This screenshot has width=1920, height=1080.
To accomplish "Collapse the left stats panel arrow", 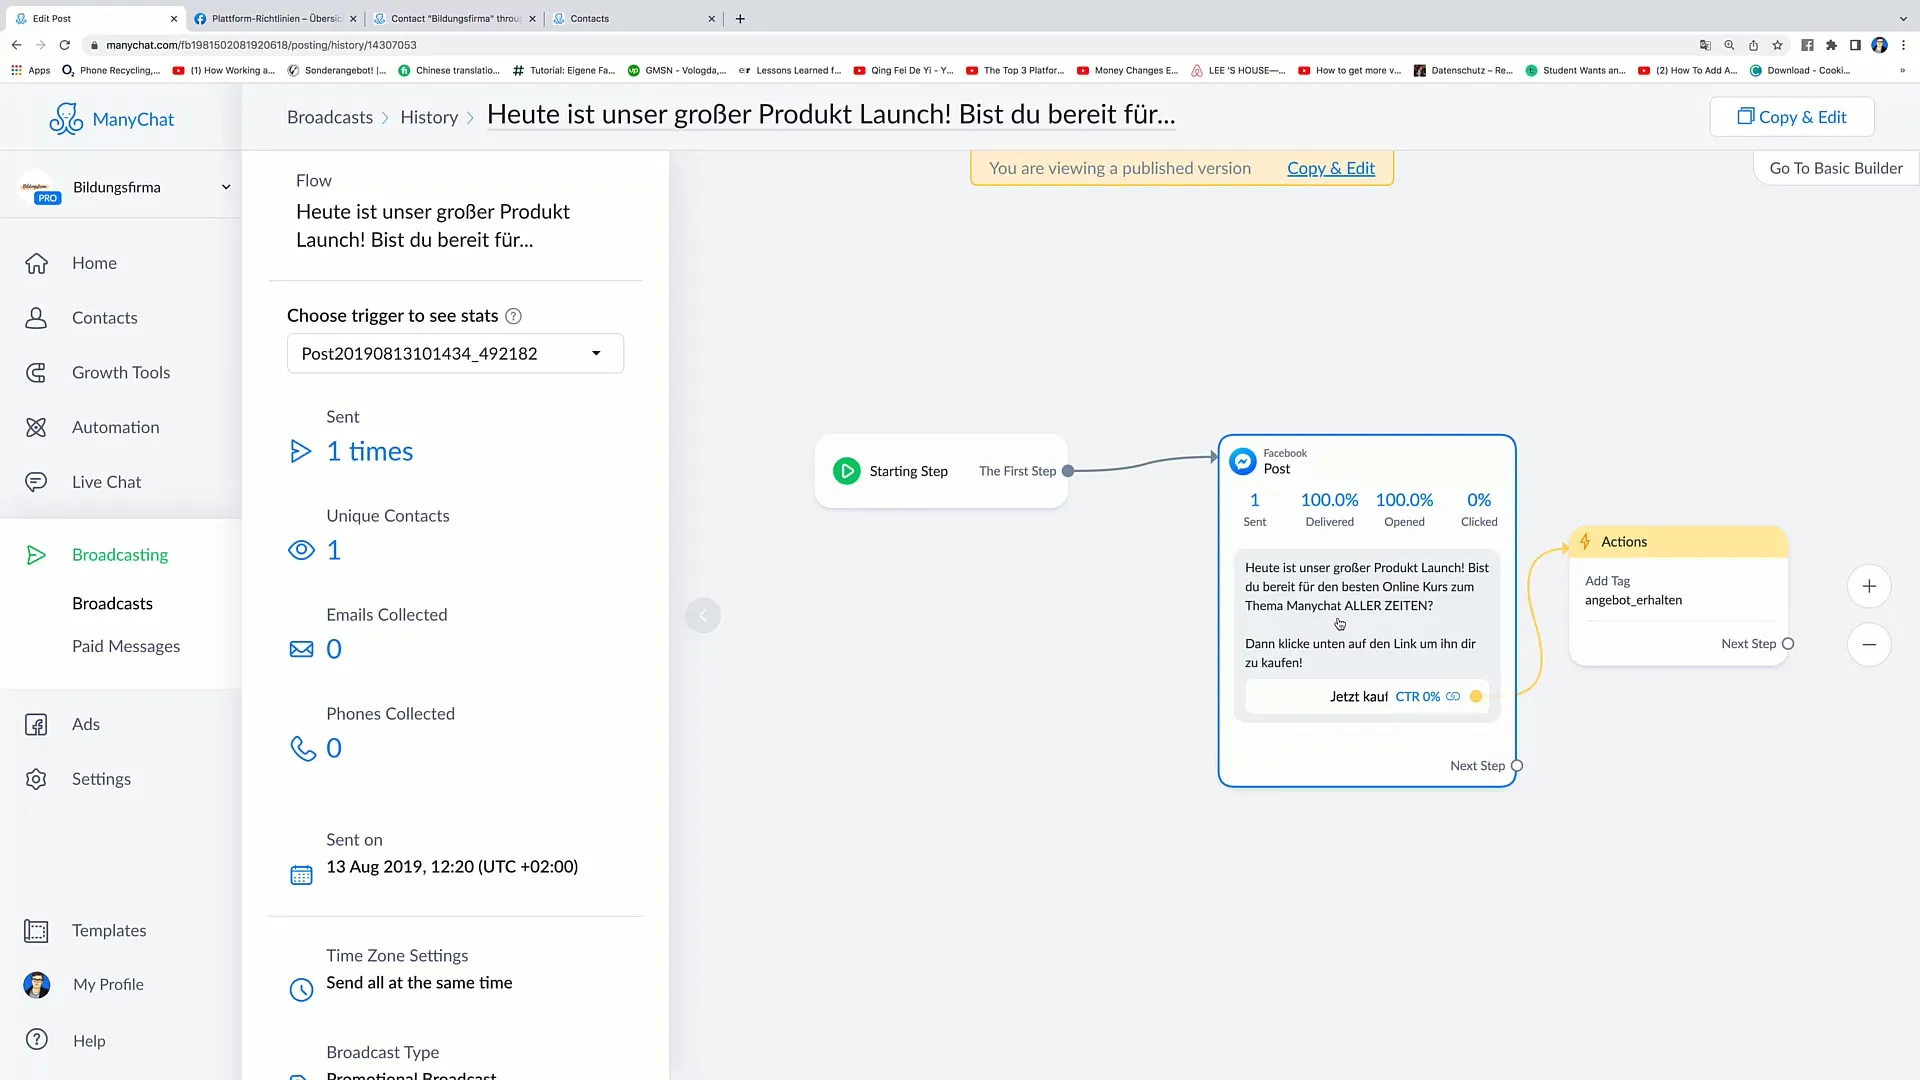I will 703,616.
